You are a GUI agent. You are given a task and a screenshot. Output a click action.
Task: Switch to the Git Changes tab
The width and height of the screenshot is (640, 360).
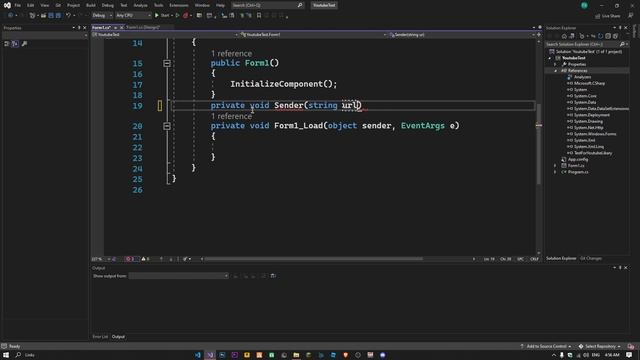tap(591, 258)
